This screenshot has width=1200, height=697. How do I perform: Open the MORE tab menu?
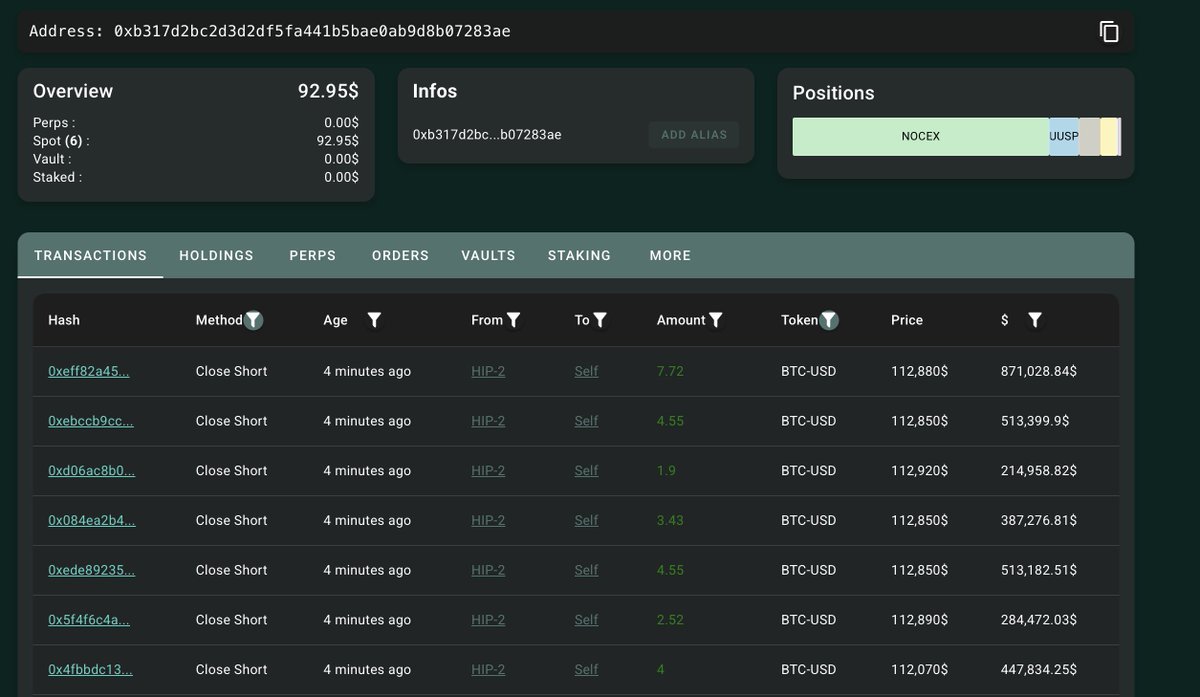pos(669,255)
